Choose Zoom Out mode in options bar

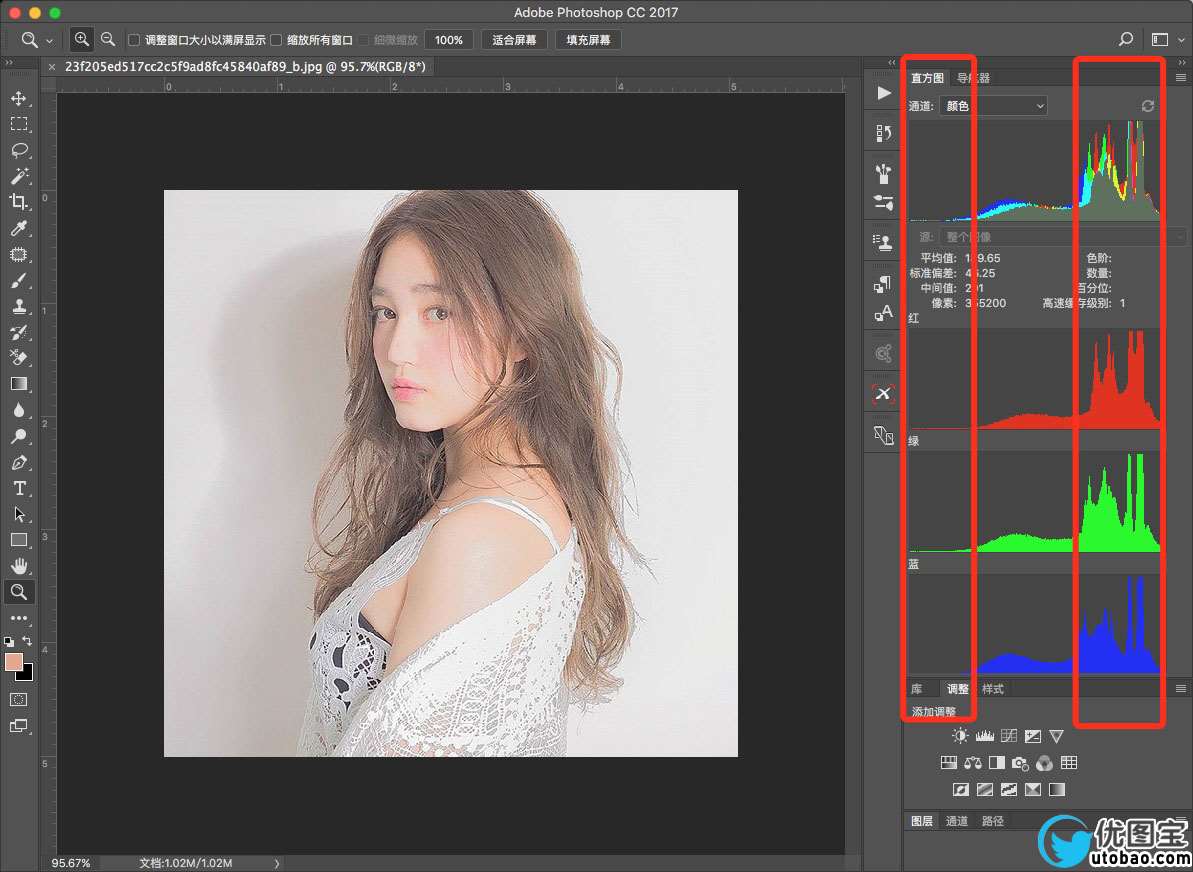(108, 39)
